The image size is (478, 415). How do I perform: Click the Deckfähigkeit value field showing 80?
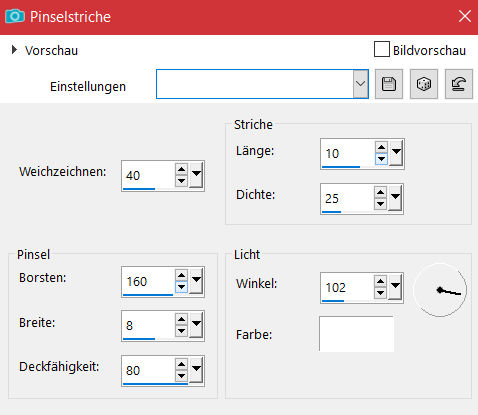click(x=148, y=371)
